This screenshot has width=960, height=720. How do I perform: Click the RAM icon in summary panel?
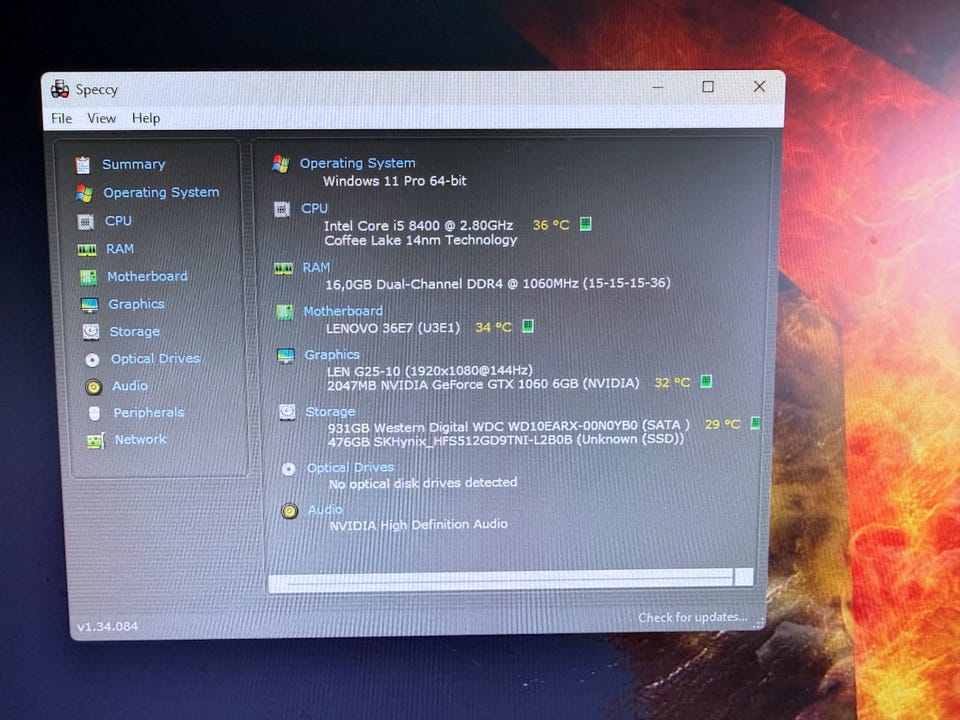coord(283,268)
